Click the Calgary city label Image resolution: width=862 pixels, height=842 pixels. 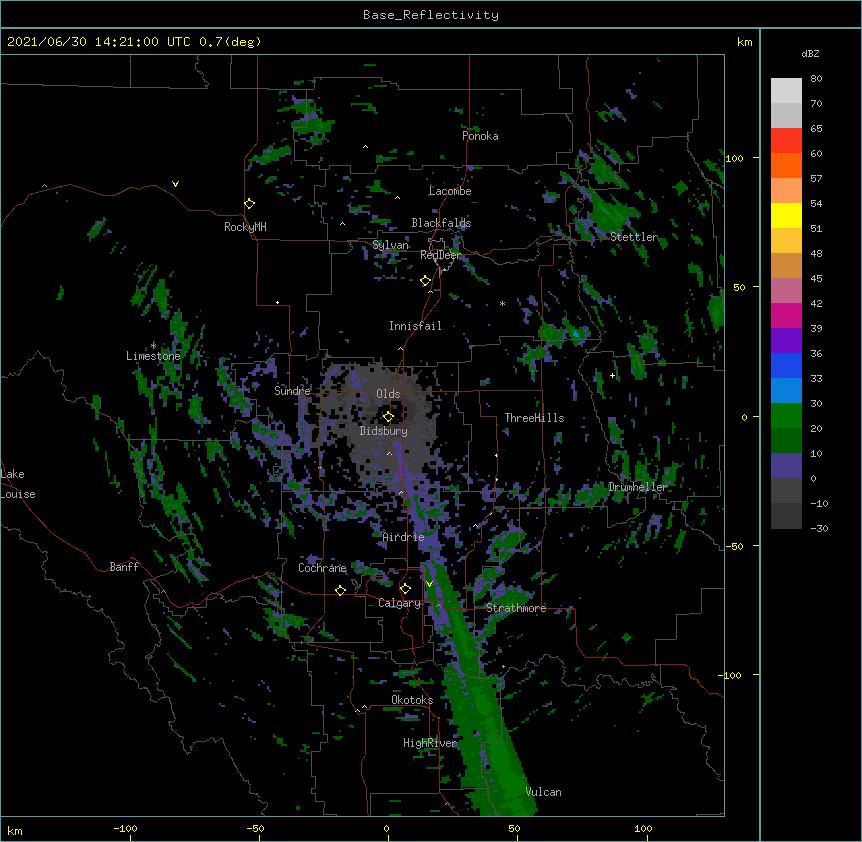[x=399, y=603]
